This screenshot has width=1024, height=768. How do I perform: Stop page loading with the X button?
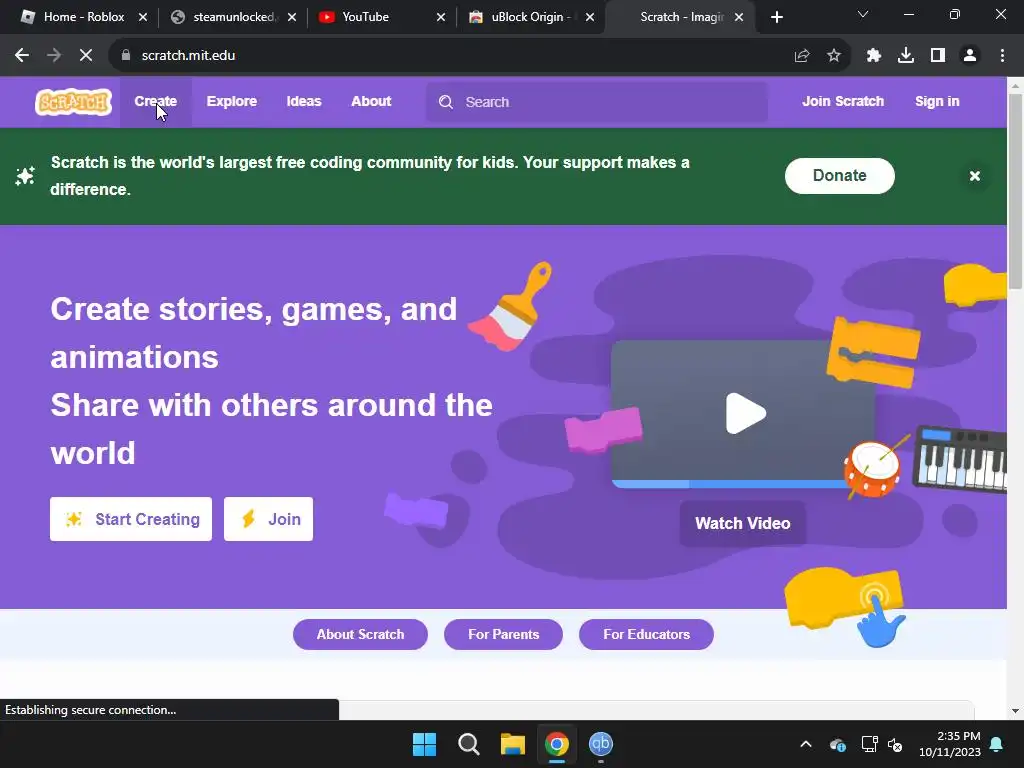[86, 56]
